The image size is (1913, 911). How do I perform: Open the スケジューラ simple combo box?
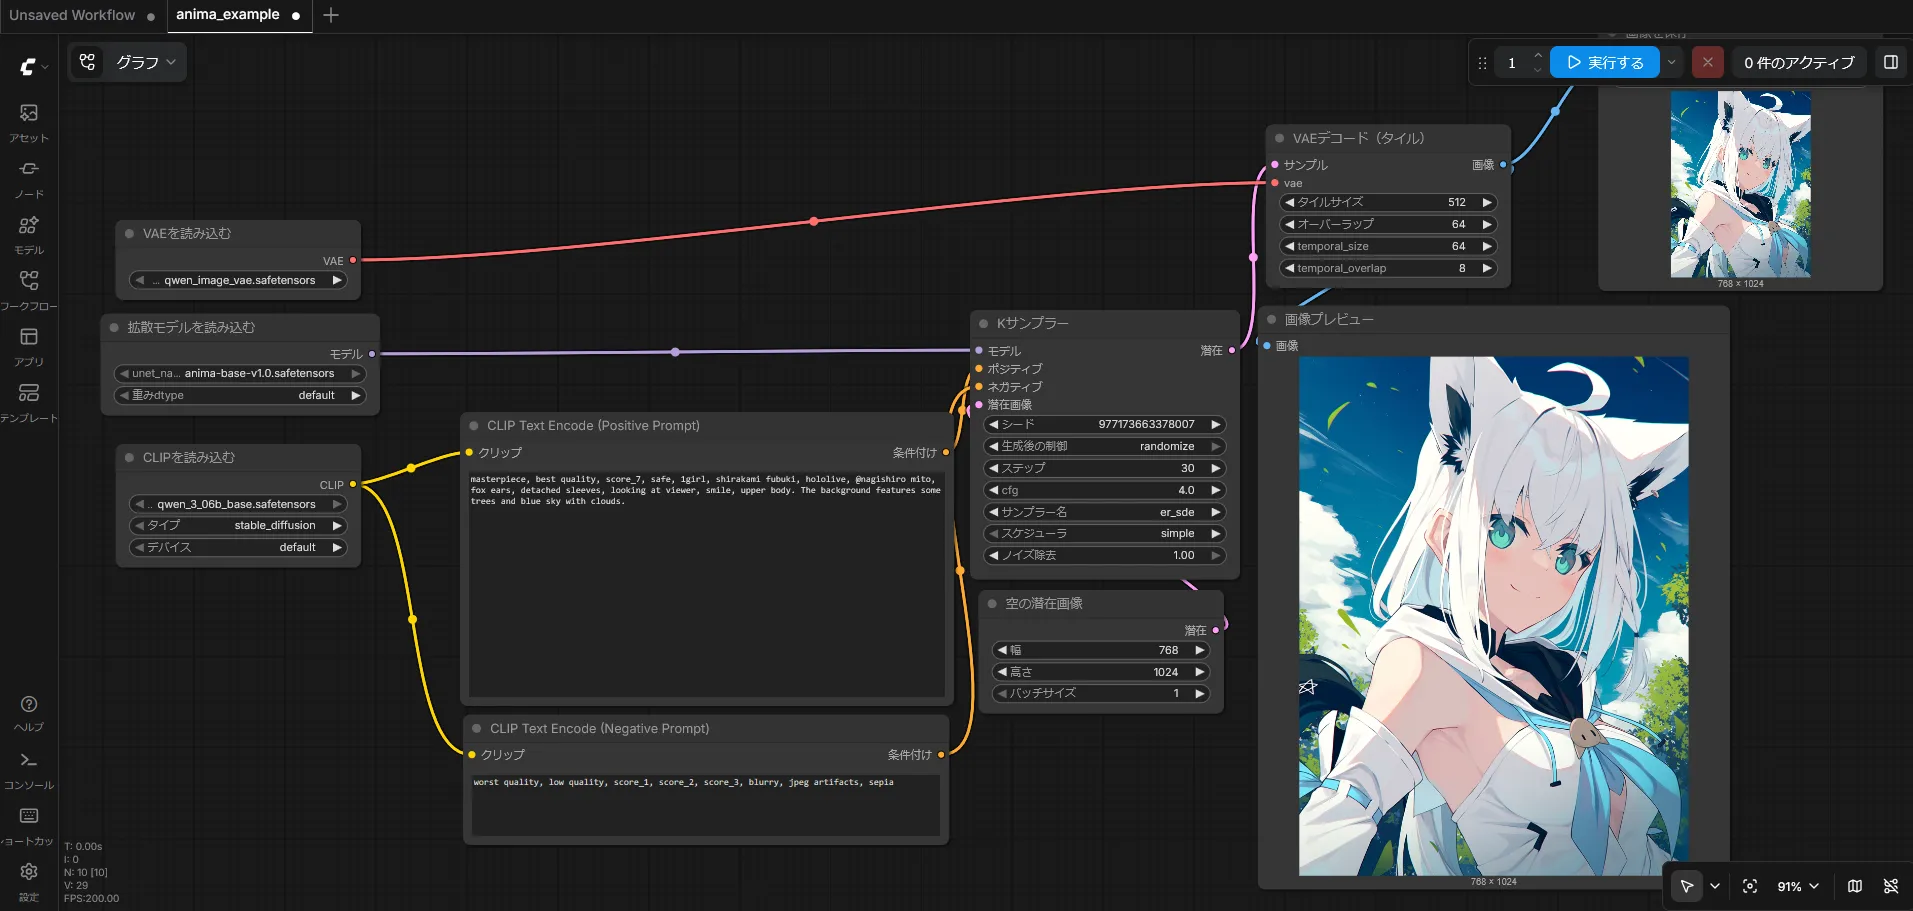[1105, 534]
